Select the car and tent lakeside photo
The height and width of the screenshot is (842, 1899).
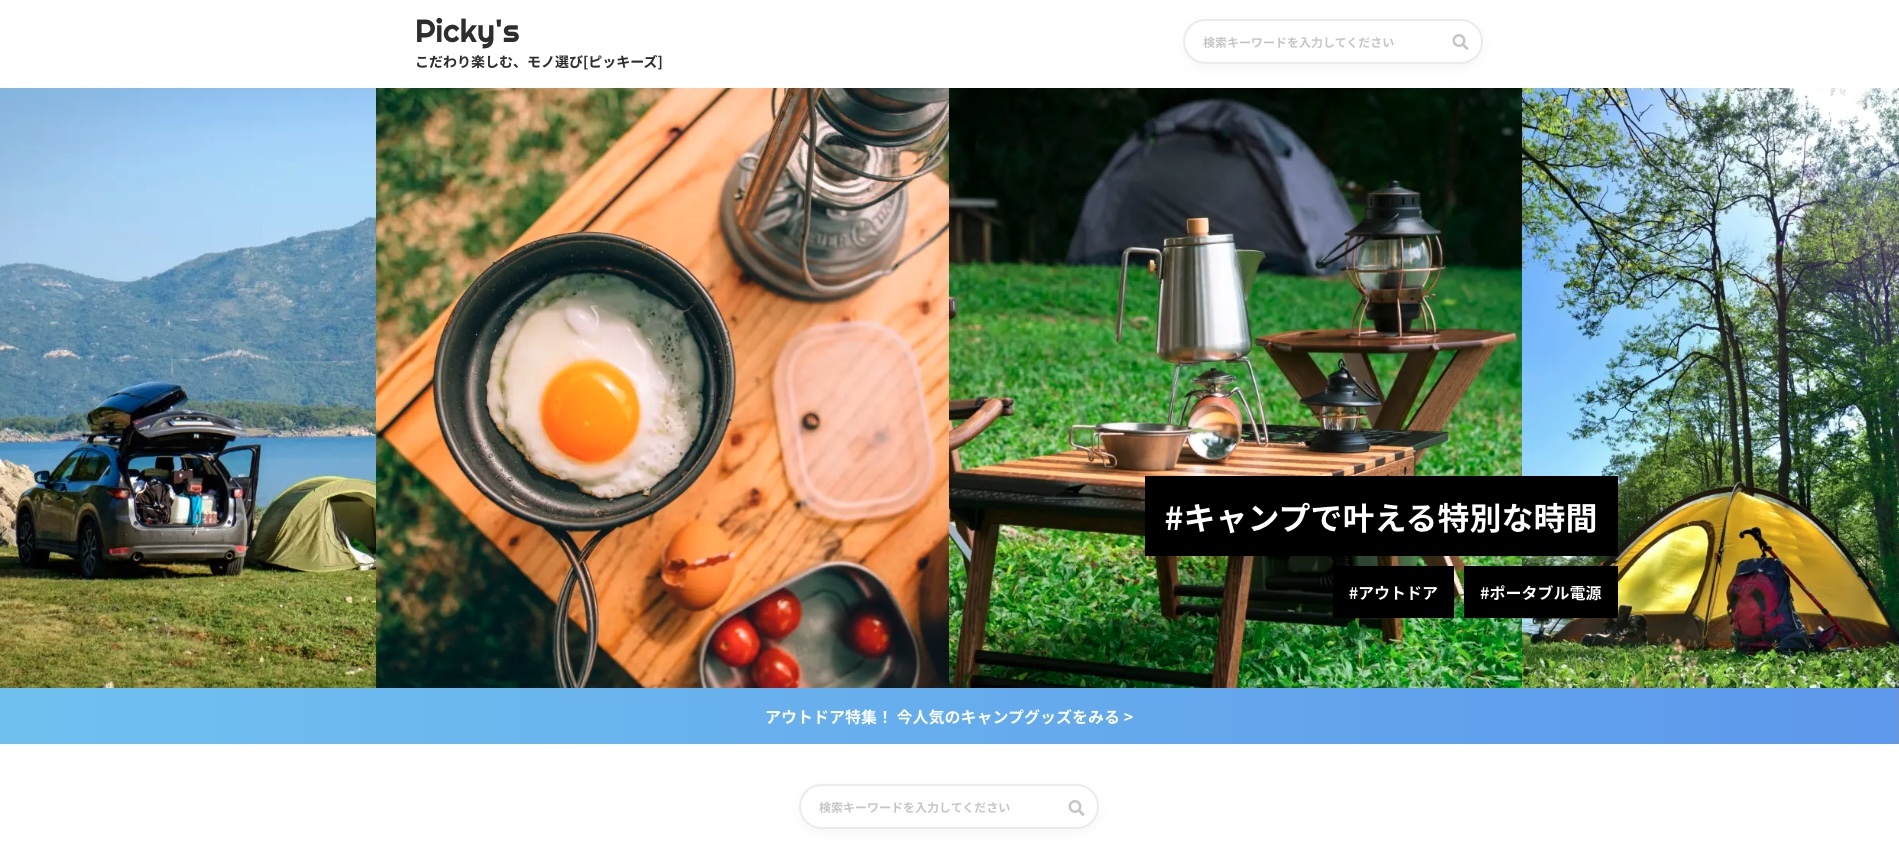pos(188,388)
